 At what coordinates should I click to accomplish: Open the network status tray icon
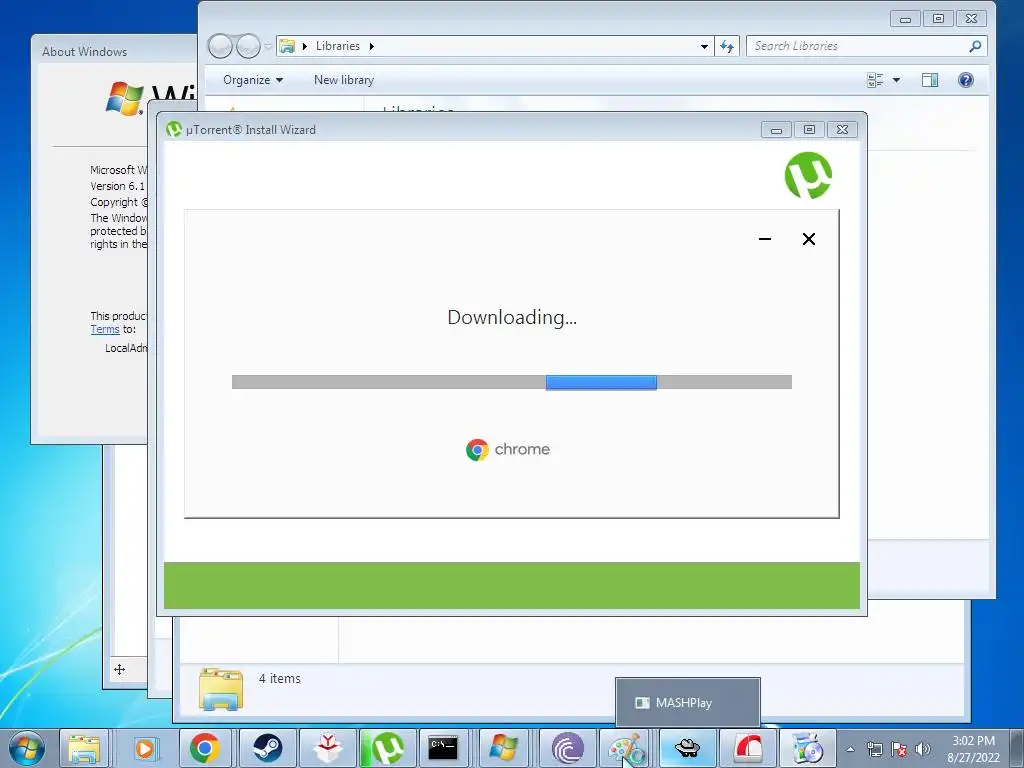pos(874,749)
